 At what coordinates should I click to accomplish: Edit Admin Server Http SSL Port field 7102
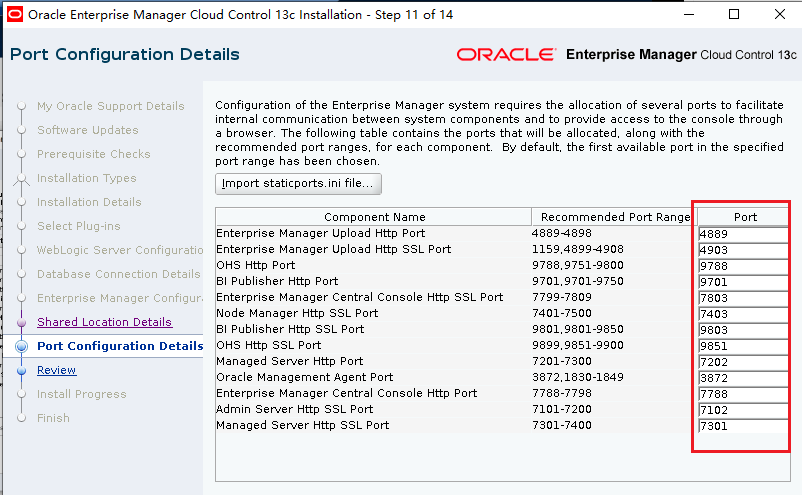pos(743,410)
